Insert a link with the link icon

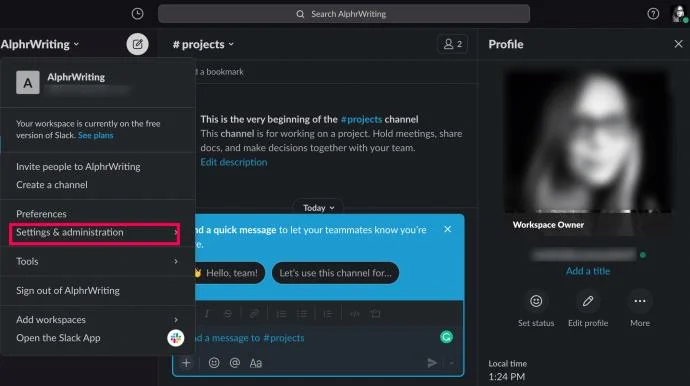click(254, 314)
